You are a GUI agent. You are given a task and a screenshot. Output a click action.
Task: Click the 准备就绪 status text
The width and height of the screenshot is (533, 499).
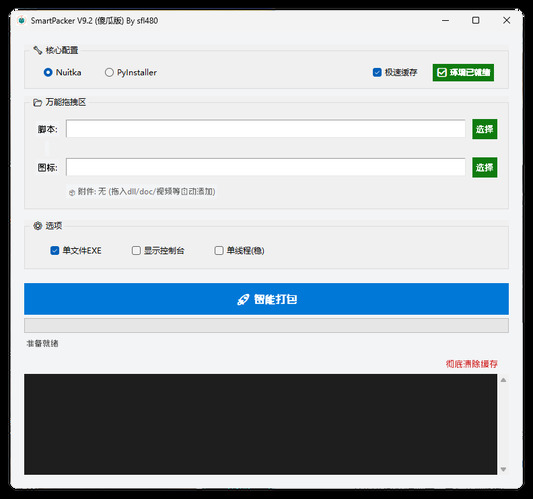[x=42, y=343]
